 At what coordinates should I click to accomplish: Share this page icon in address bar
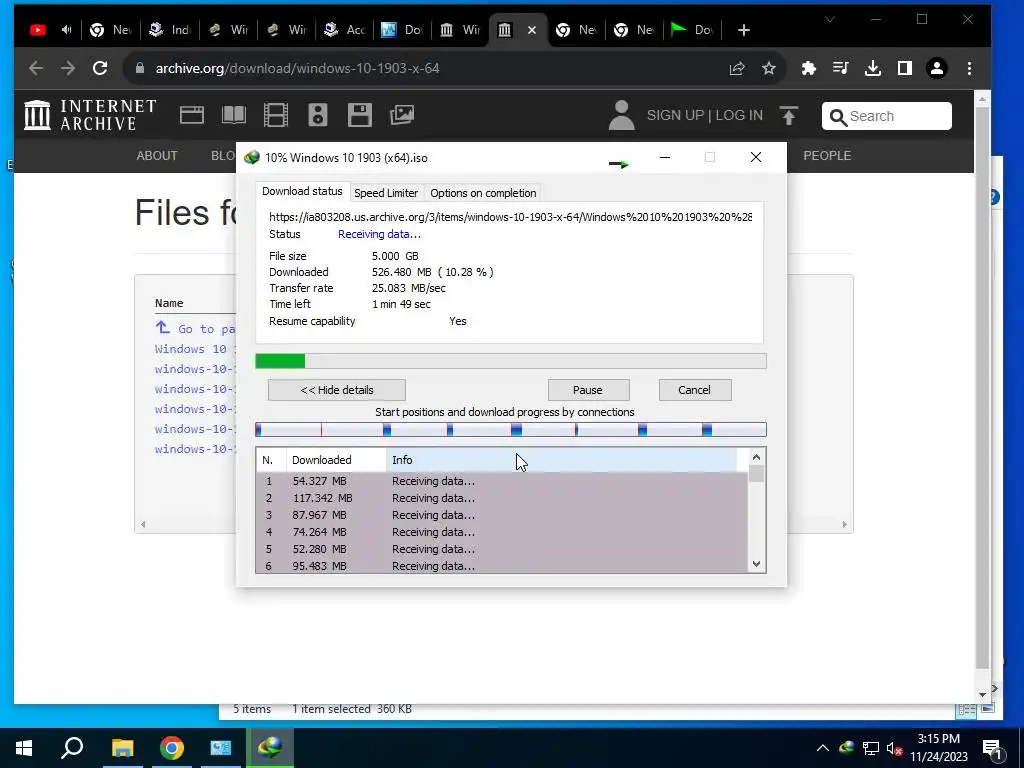point(737,68)
